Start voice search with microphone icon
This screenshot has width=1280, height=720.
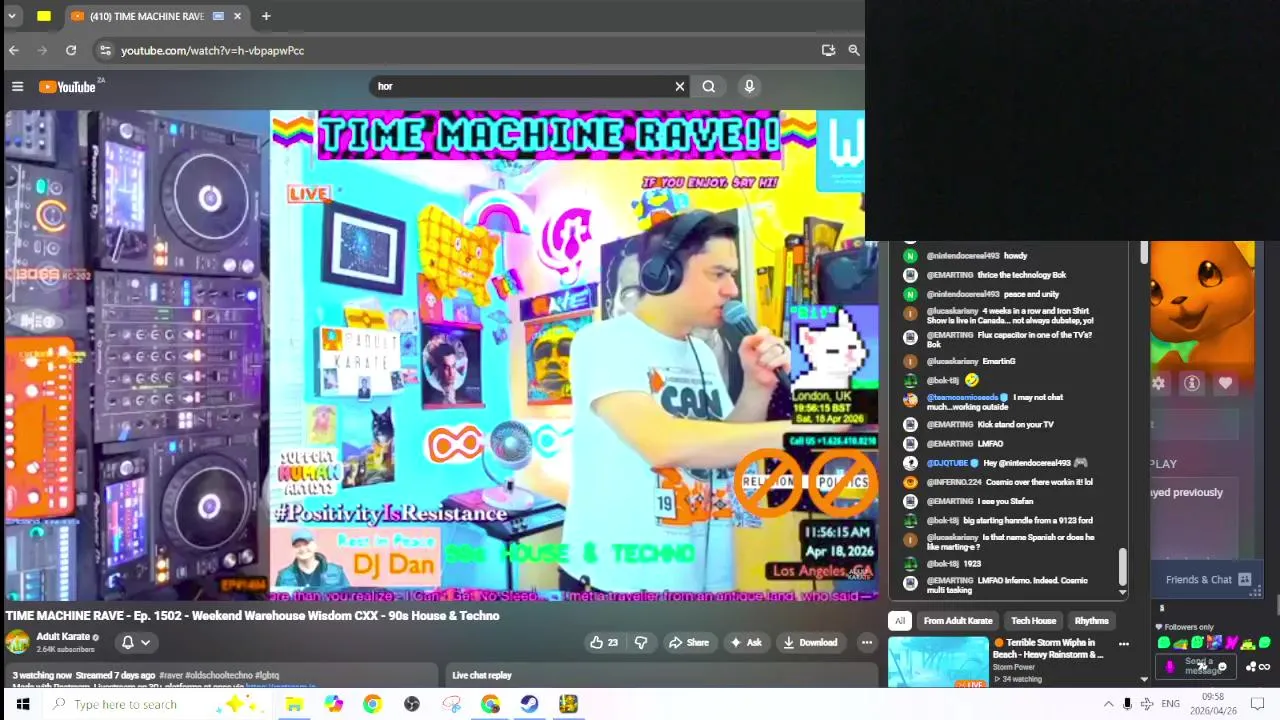(x=749, y=86)
